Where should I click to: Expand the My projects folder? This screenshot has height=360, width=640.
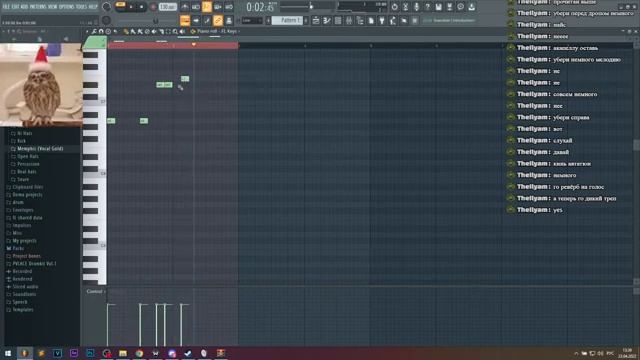pyautogui.click(x=24, y=241)
